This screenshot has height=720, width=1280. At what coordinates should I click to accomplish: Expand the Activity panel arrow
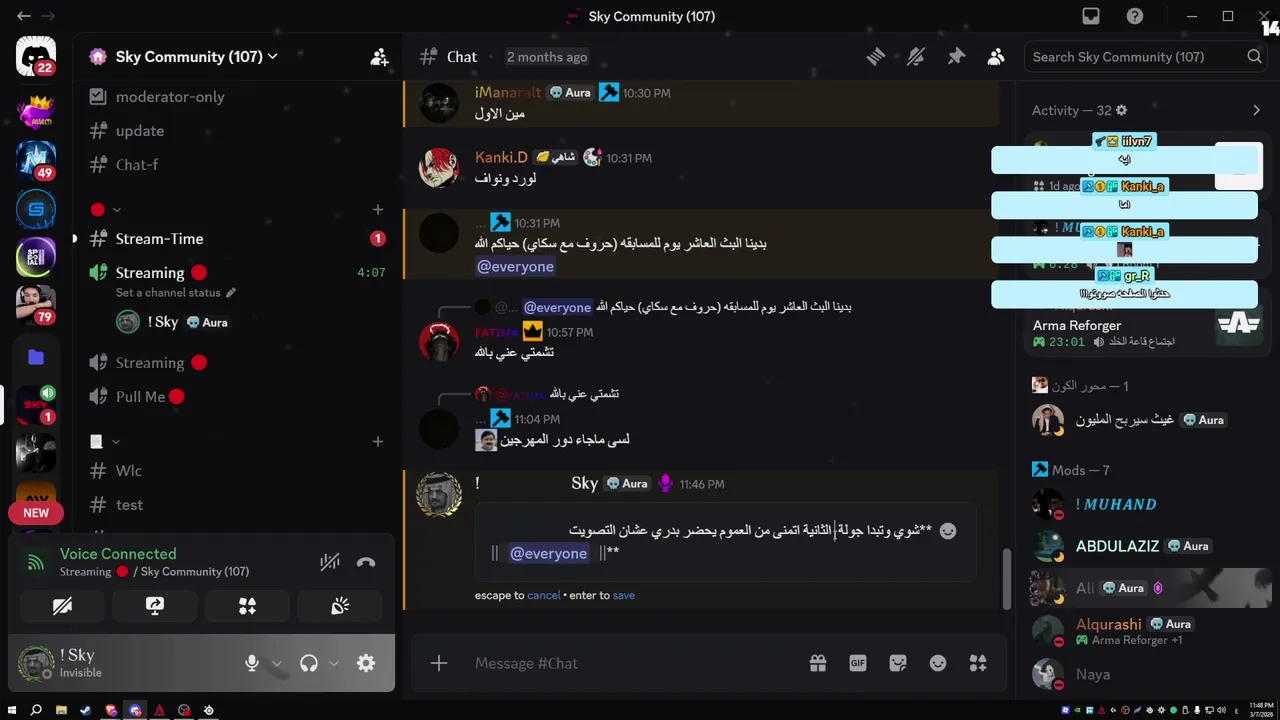[1256, 110]
